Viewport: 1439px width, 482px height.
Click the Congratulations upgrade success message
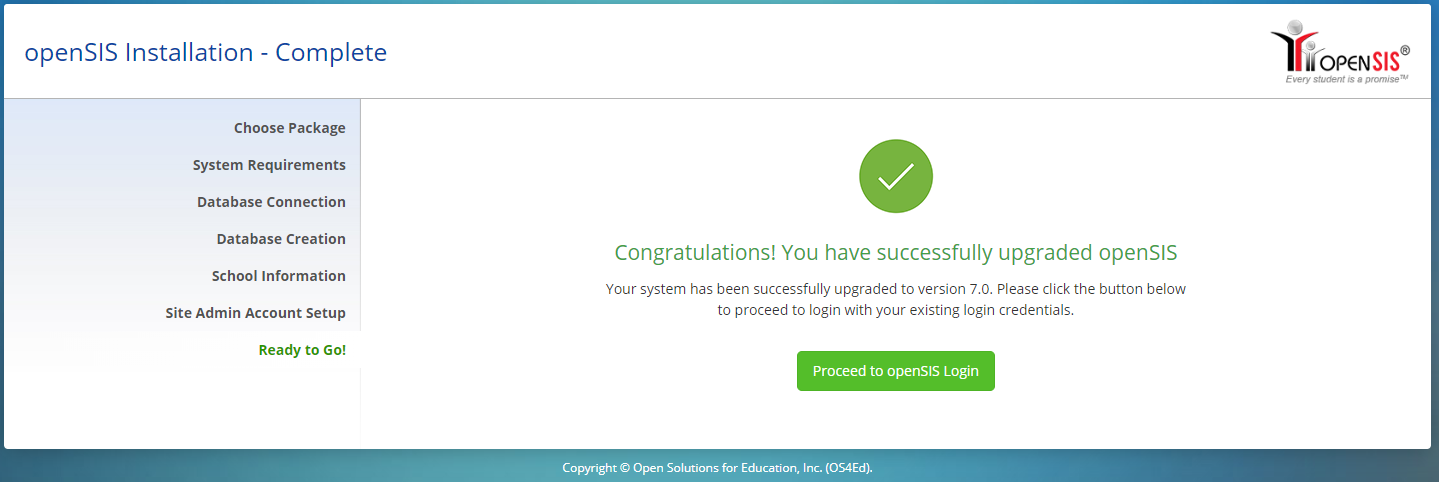tap(896, 251)
